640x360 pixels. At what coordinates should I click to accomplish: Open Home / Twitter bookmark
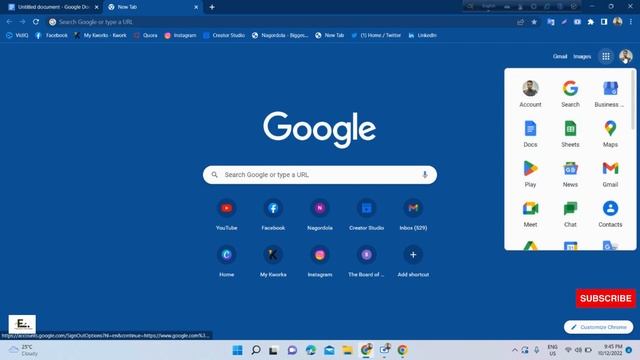(x=376, y=36)
